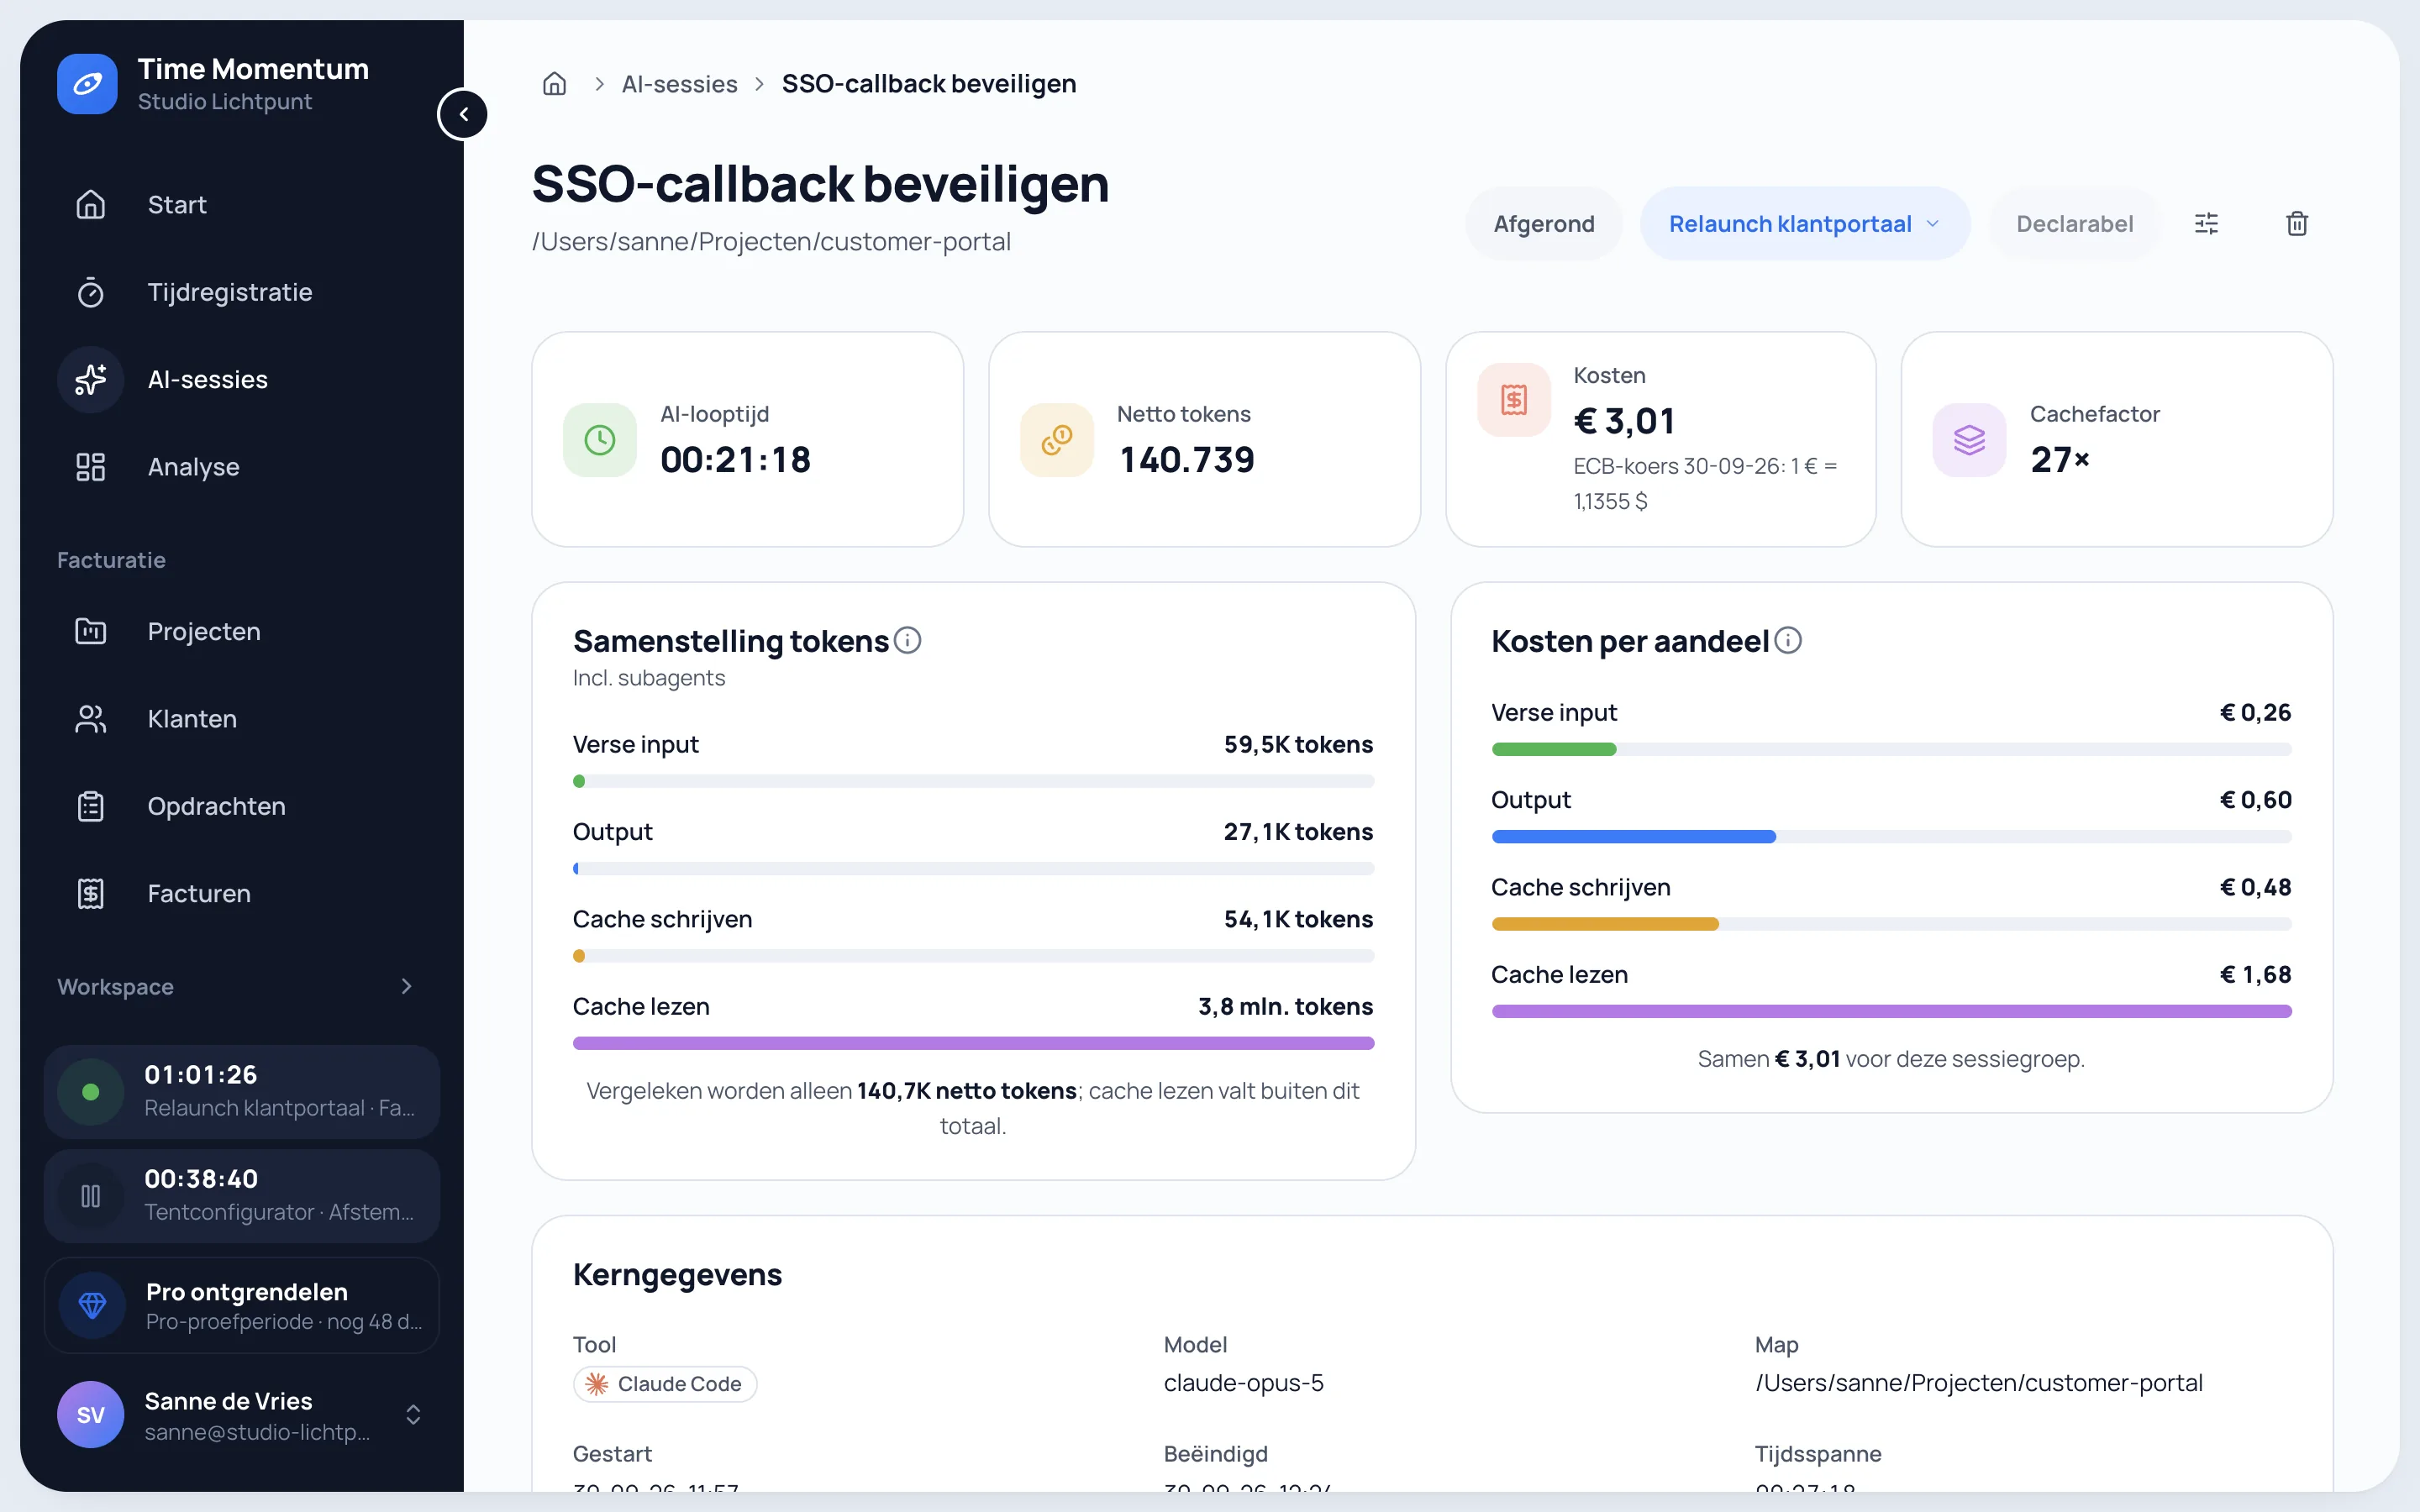The image size is (2420, 1512).
Task: Show info for Kosten per aandeel
Action: 1788,640
